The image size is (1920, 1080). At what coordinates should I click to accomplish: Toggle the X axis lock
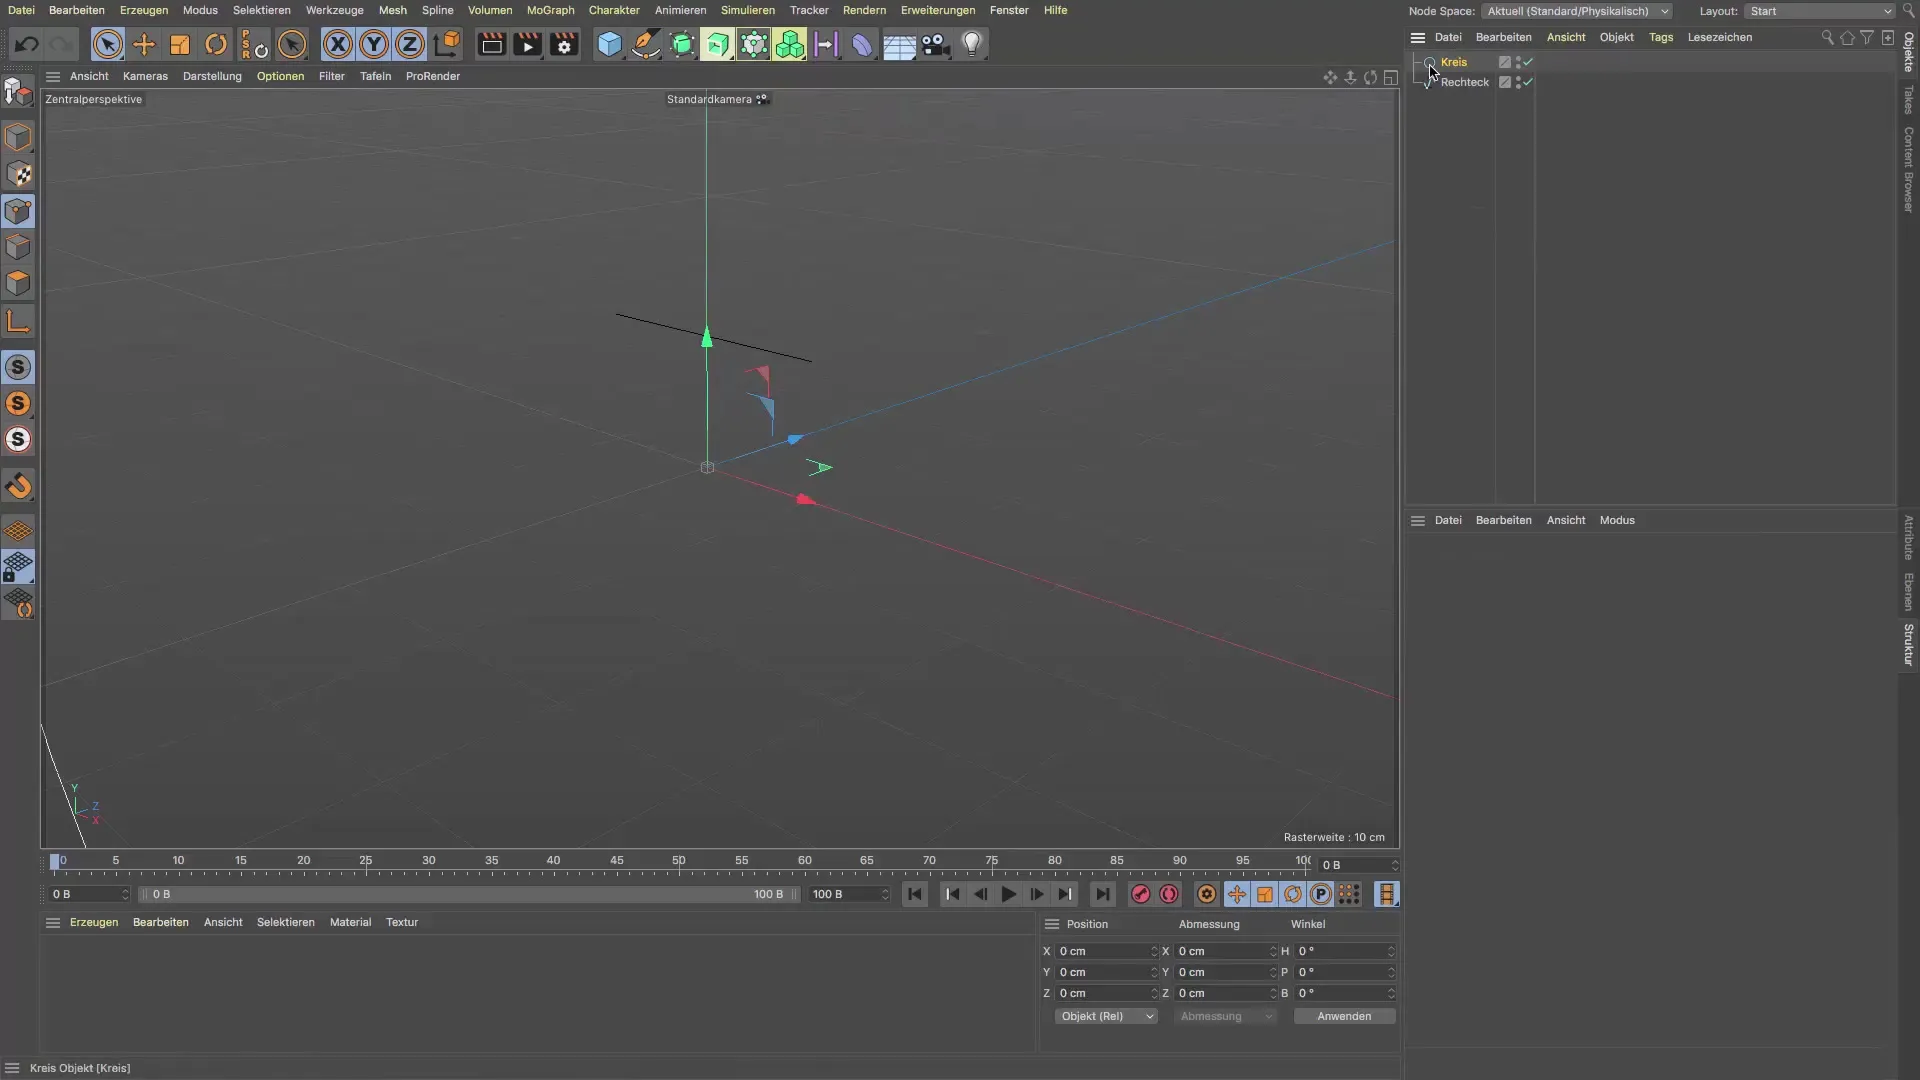338,44
